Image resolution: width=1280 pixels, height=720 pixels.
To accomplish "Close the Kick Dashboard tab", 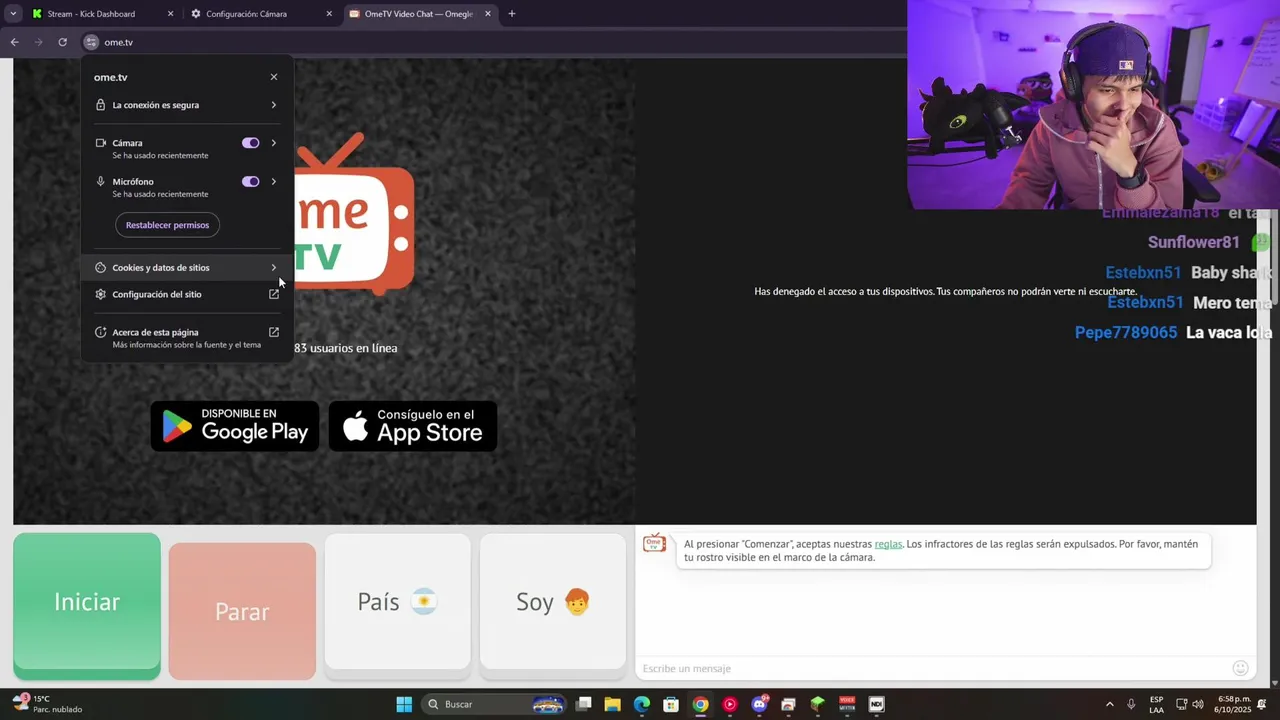I will [x=170, y=14].
